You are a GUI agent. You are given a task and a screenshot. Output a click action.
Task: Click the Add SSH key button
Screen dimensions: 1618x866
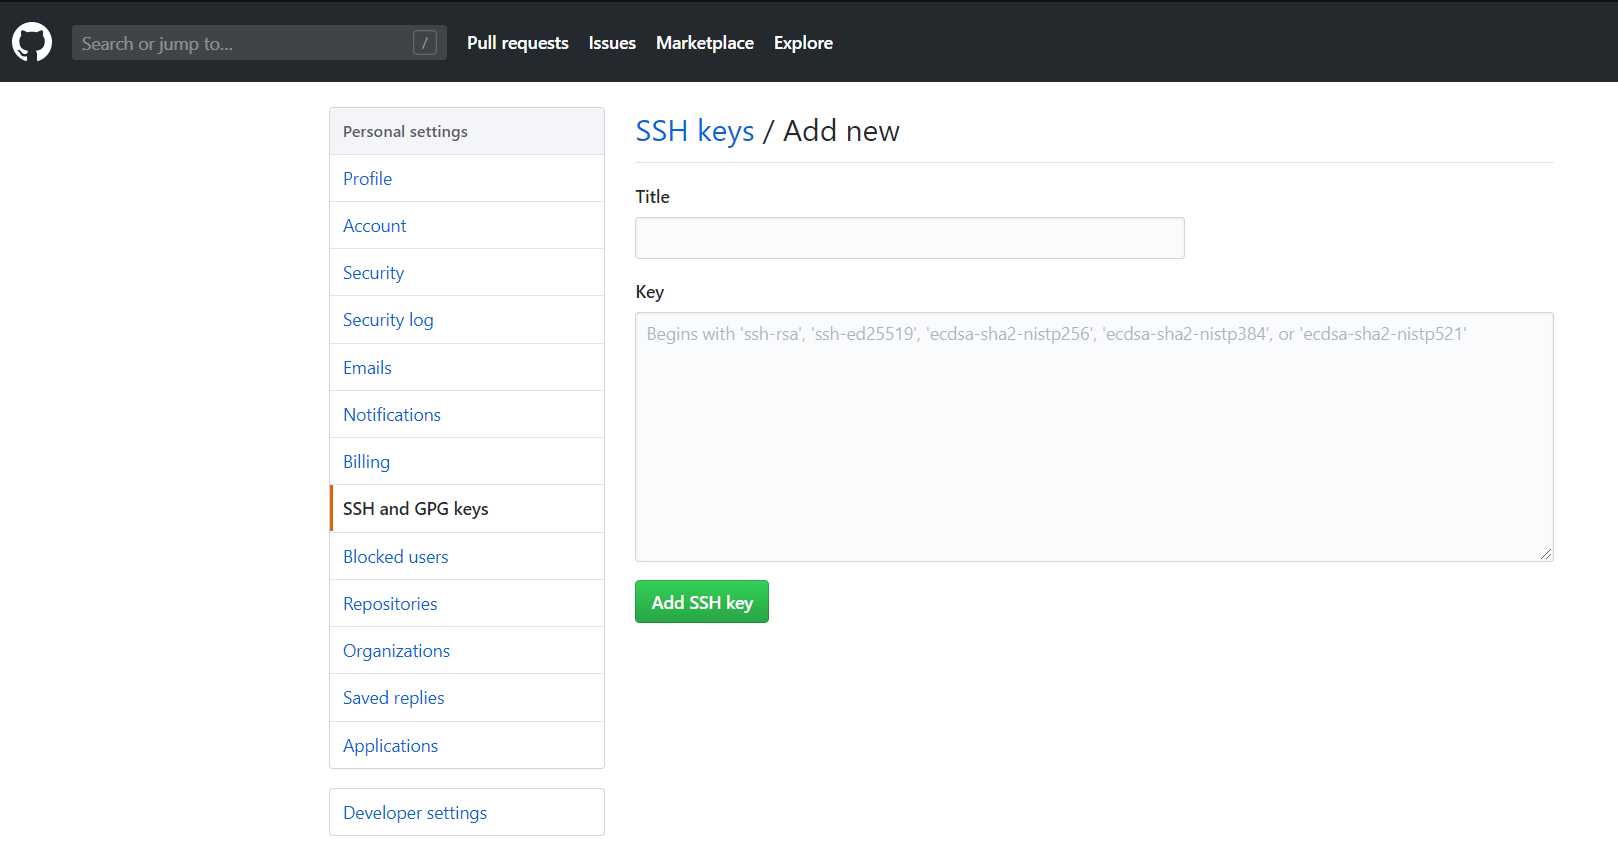[702, 602]
